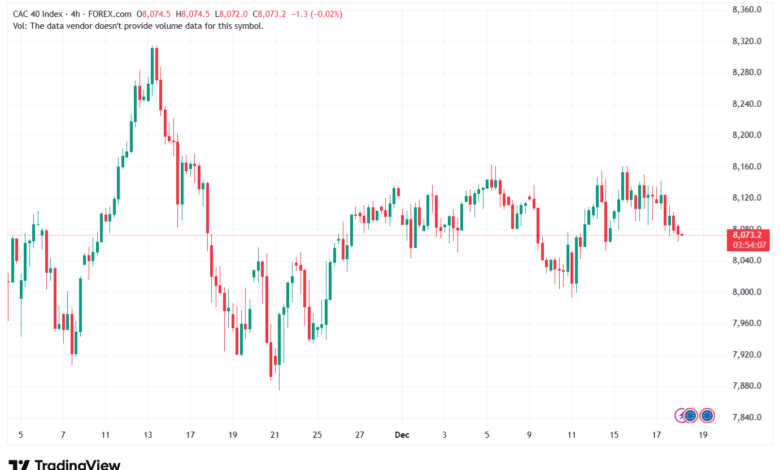Select the red current price label 8,073.2
Screen dimensions: 780x470
[749, 234]
